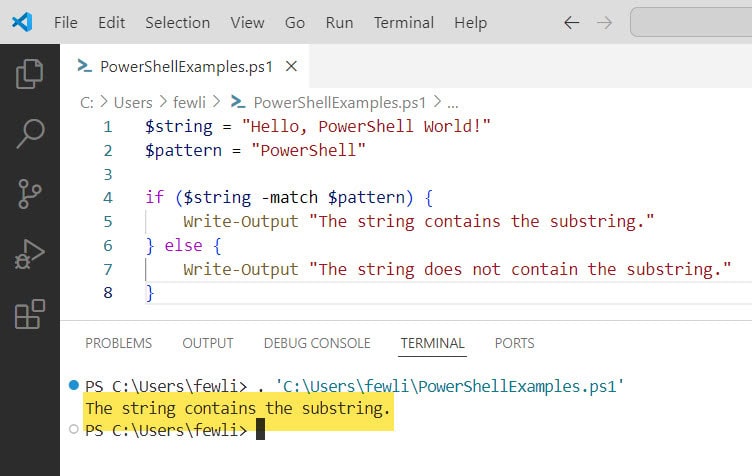752x476 pixels.
Task: Open the Help menu
Action: [470, 23]
